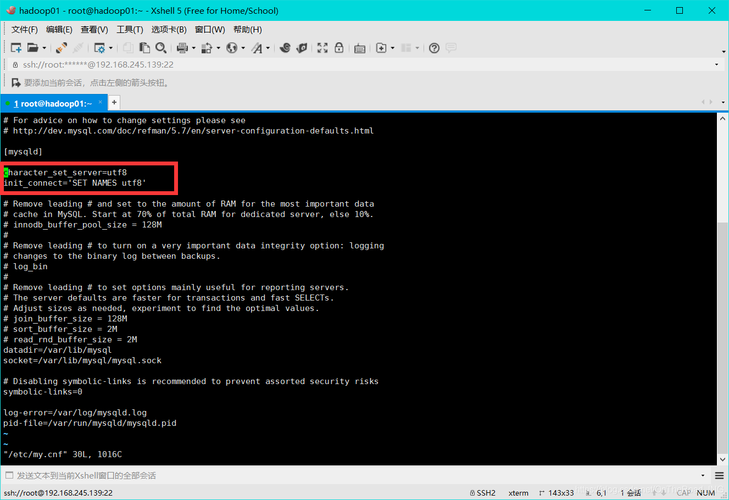Click the Print icon

[x=183, y=48]
